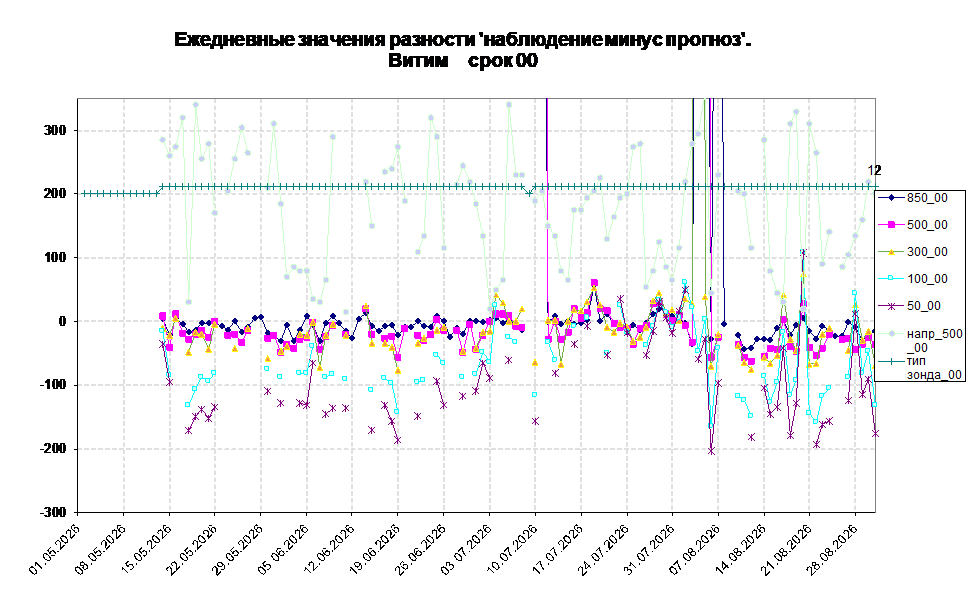
Task: Click the date label 08.05.2026
Action: coord(101,549)
